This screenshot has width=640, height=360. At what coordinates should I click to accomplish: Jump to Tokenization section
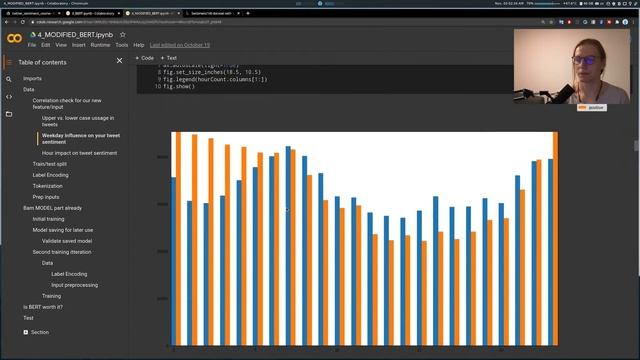47,186
